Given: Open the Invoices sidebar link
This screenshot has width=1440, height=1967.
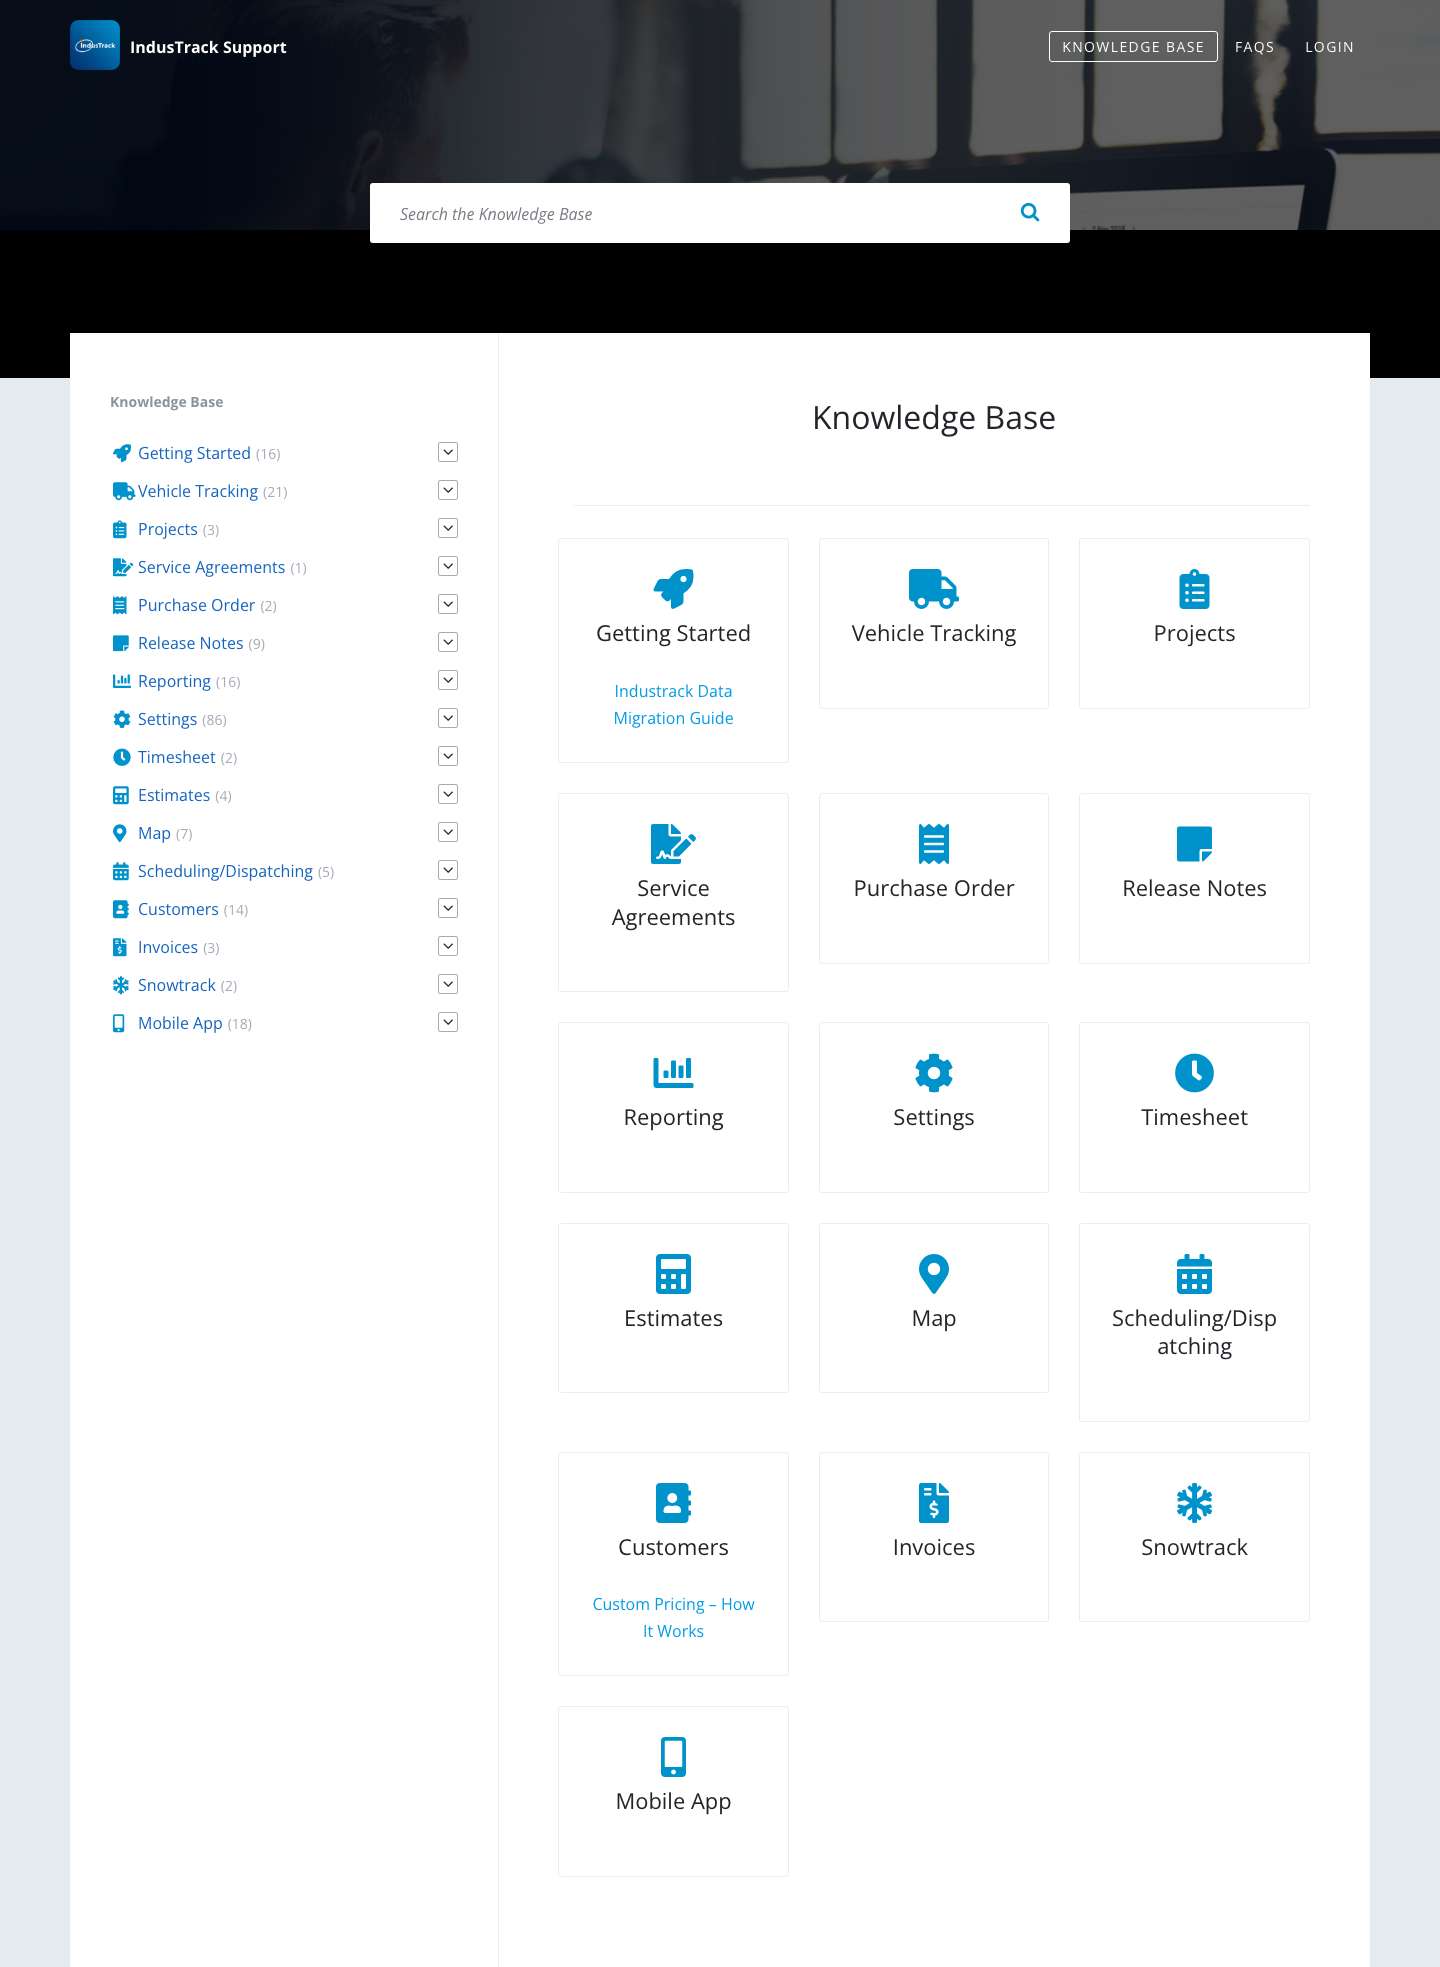Looking at the screenshot, I should (x=168, y=947).
